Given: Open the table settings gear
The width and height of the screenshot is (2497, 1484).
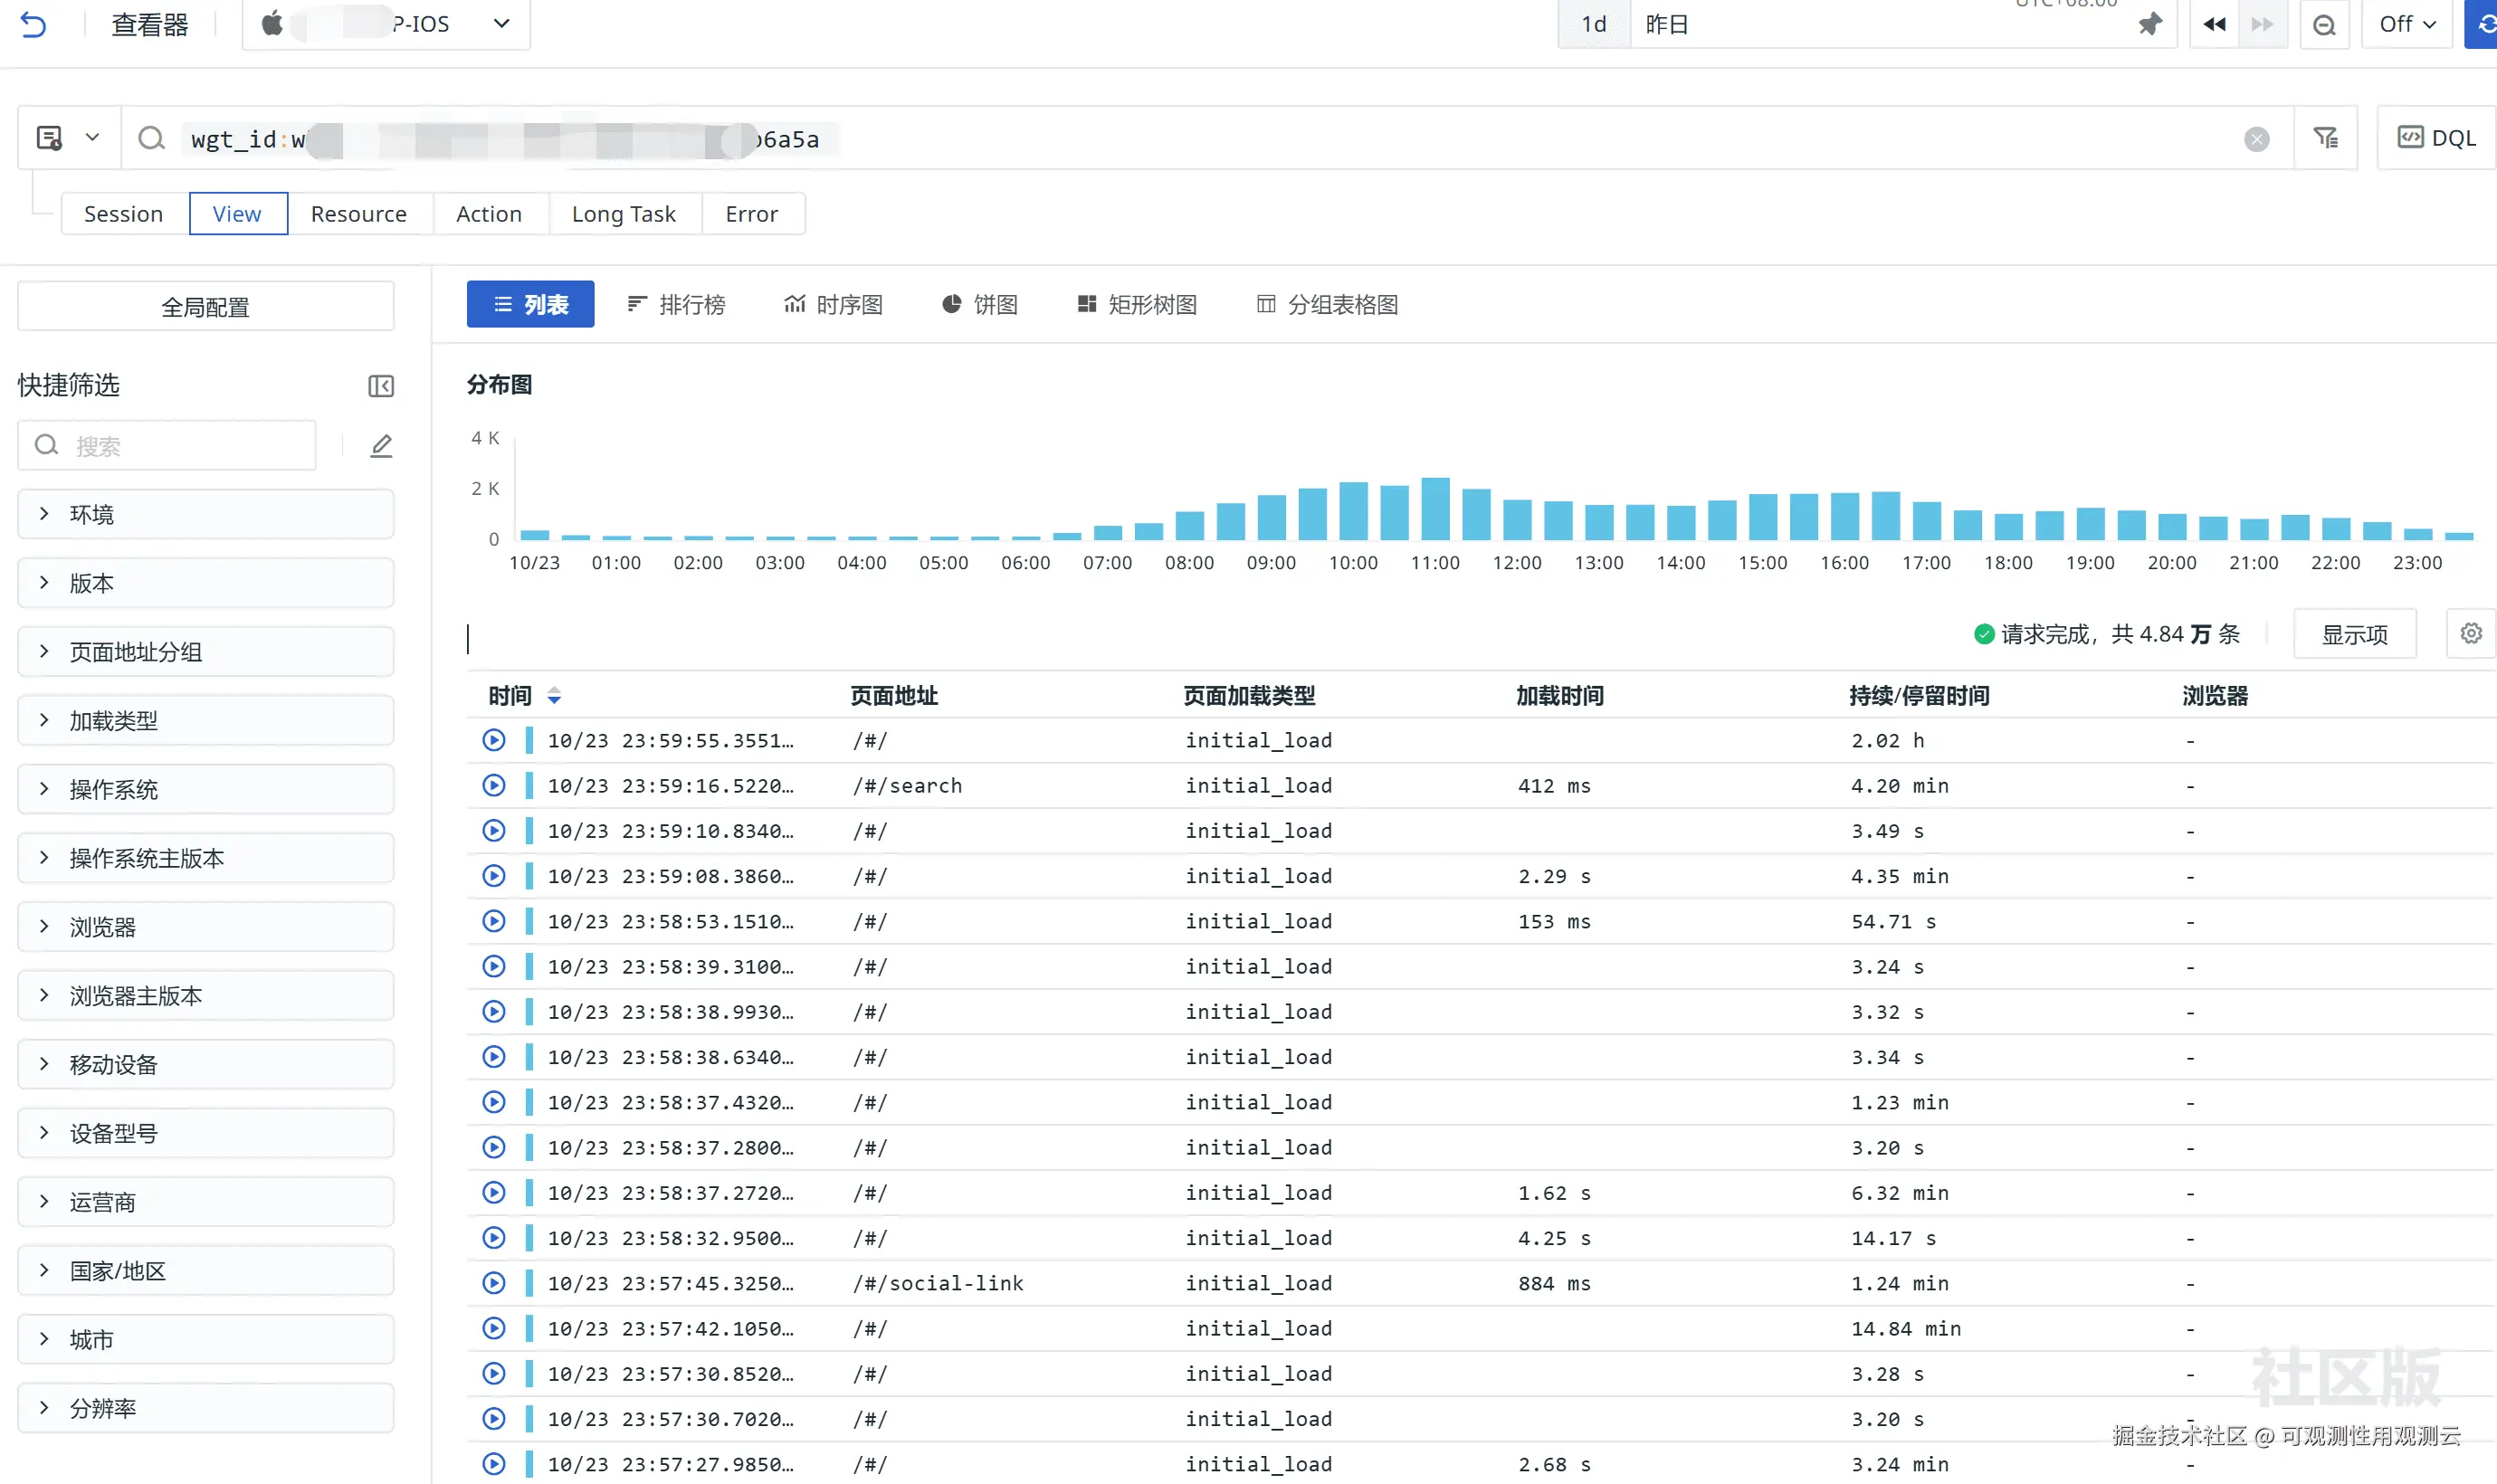Looking at the screenshot, I should pyautogui.click(x=2470, y=633).
